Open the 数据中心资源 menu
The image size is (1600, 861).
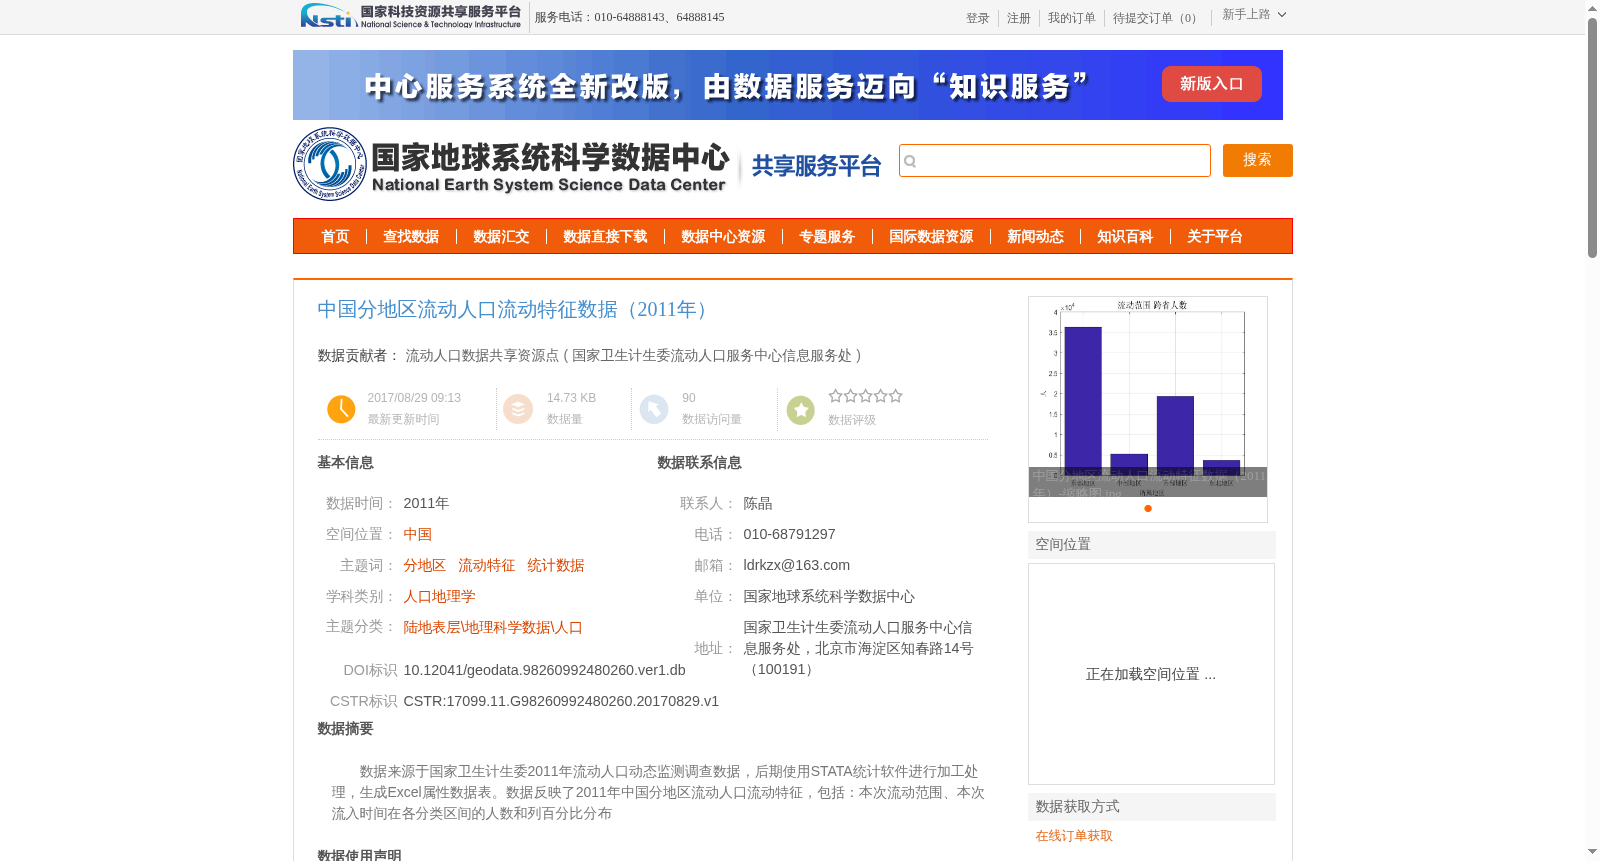pos(723,237)
